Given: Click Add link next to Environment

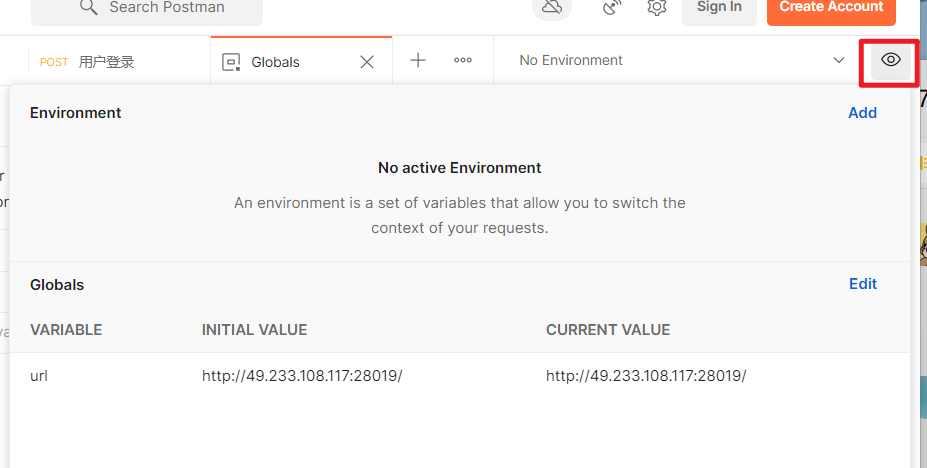Looking at the screenshot, I should [x=862, y=113].
